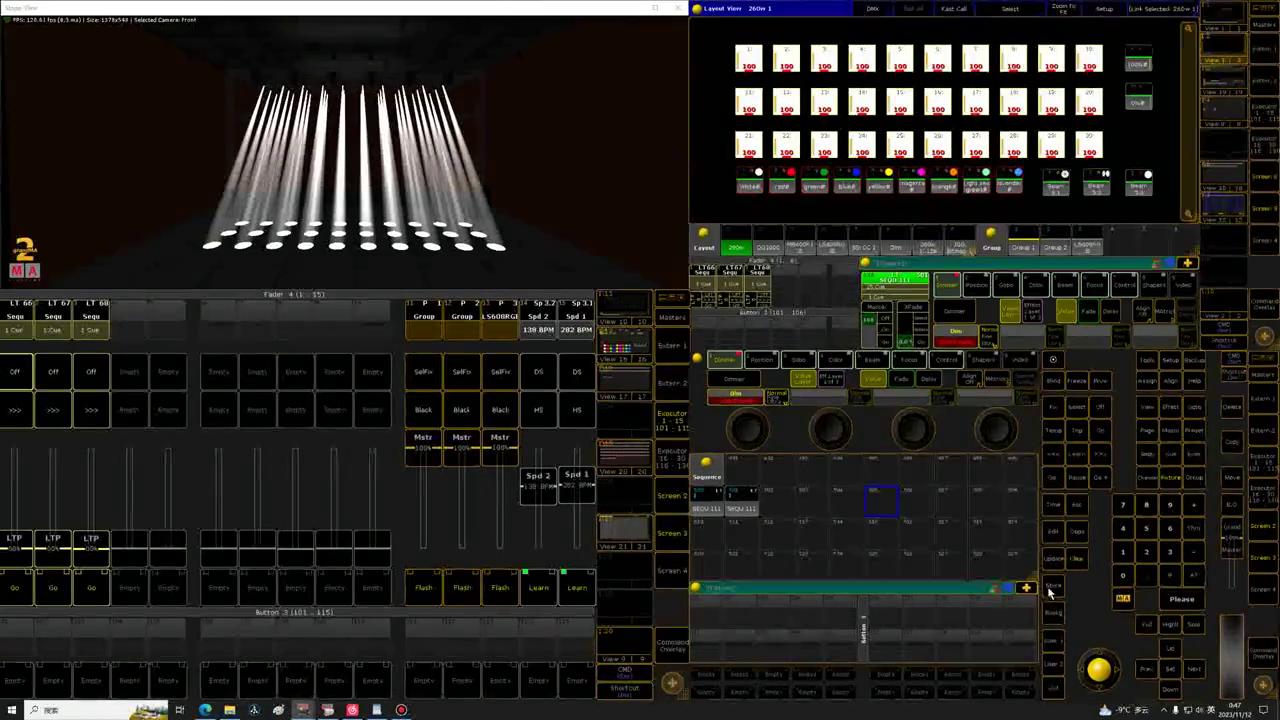This screenshot has height=720, width=1280.
Task: Click the yellow trackball at bottom right
Action: tap(1098, 670)
